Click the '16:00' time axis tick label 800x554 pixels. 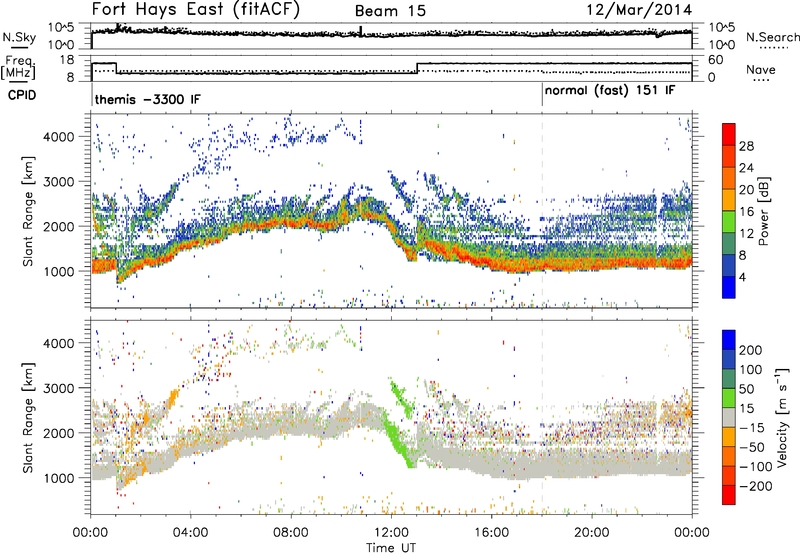coord(491,533)
